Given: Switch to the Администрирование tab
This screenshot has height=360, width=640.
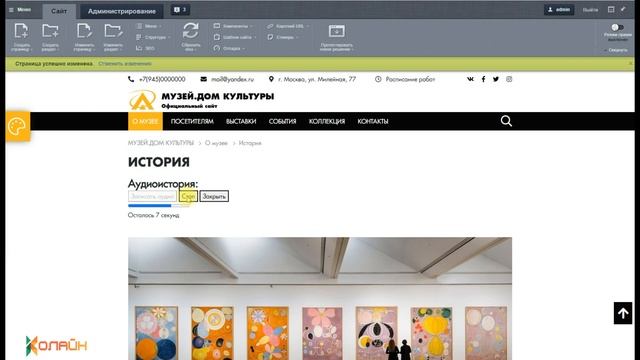Looking at the screenshot, I should 122,11.
